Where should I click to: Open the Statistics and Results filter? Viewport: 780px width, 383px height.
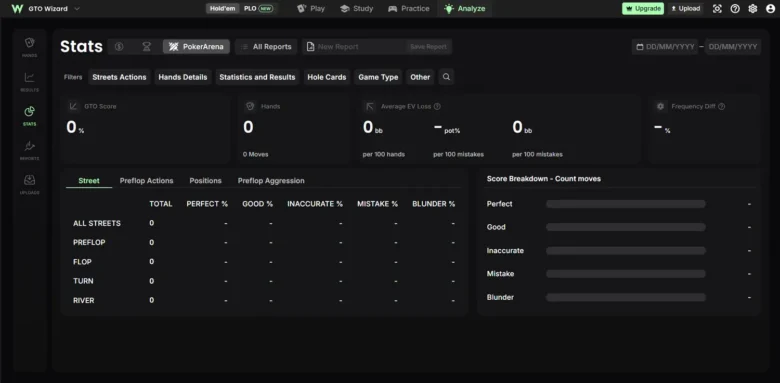pyautogui.click(x=257, y=77)
